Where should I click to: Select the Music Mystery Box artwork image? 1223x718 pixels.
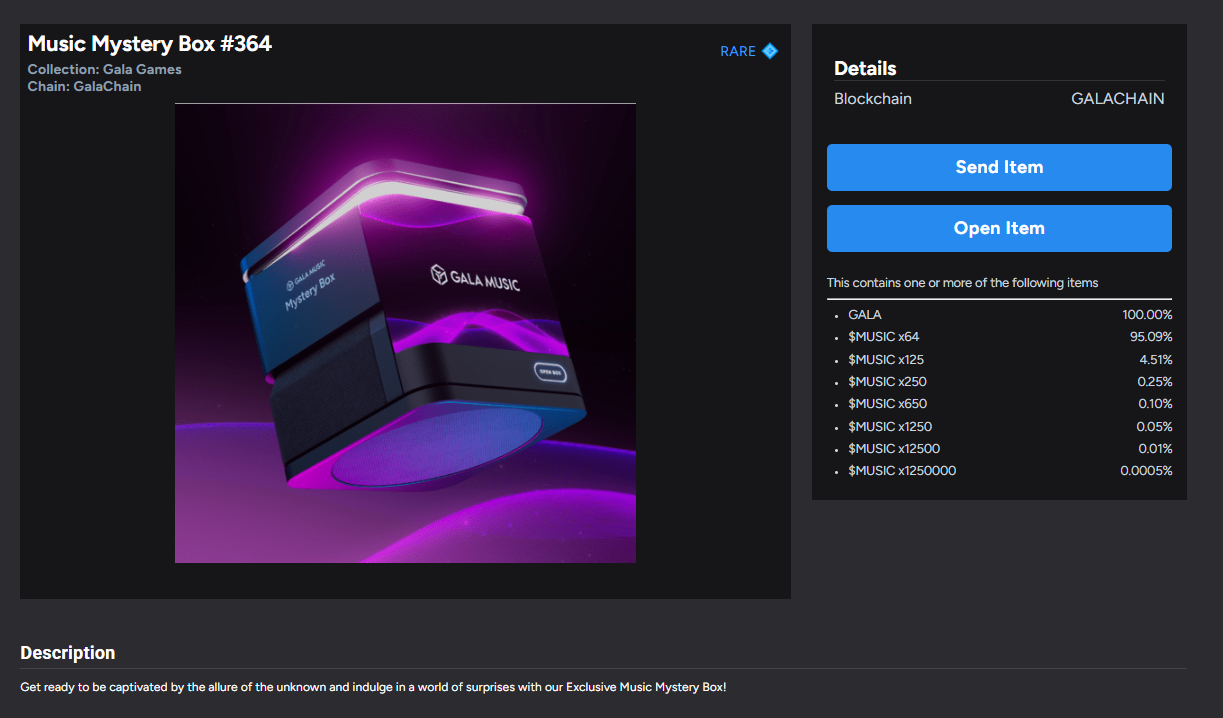pyautogui.click(x=405, y=333)
